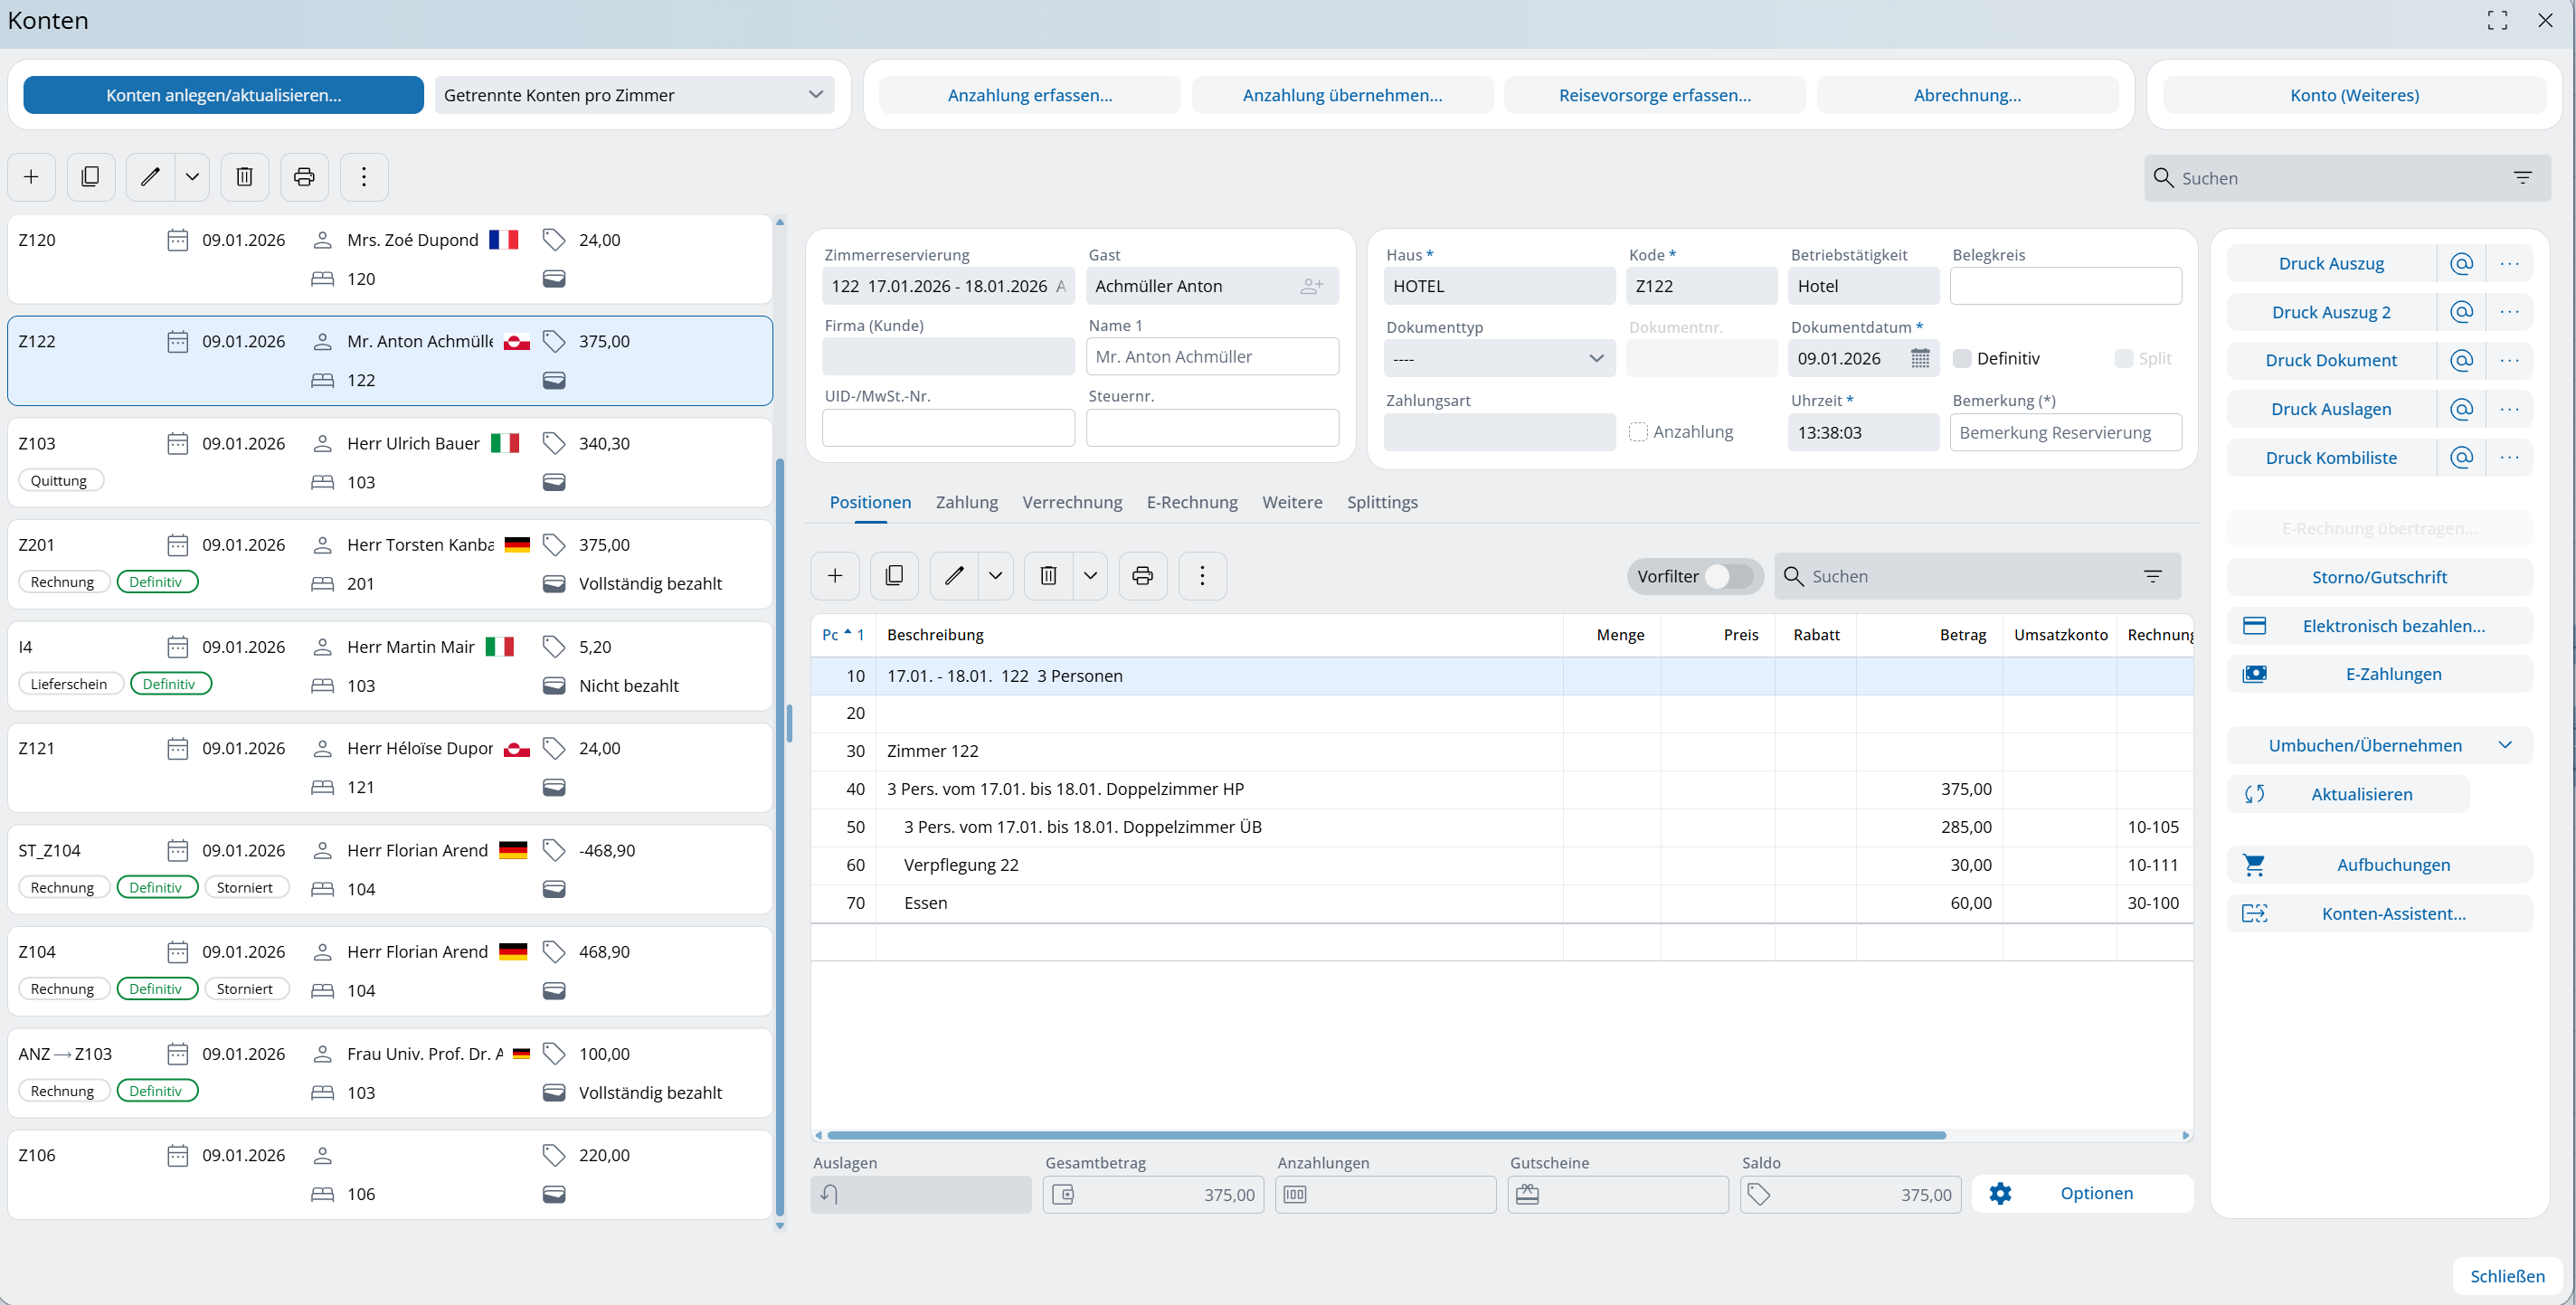Toggle the Vorfilter switch
This screenshot has width=2576, height=1305.
tap(1729, 577)
